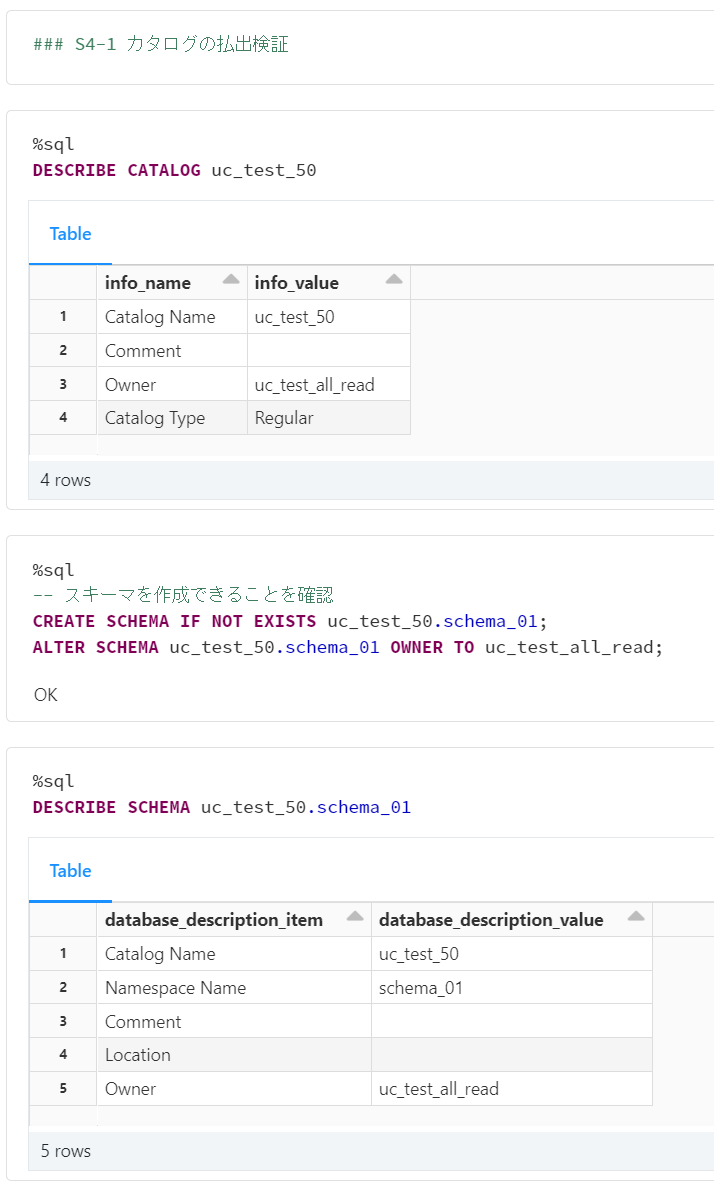714x1192 pixels.
Task: Click the '5 rows' status text
Action: pos(65,1151)
